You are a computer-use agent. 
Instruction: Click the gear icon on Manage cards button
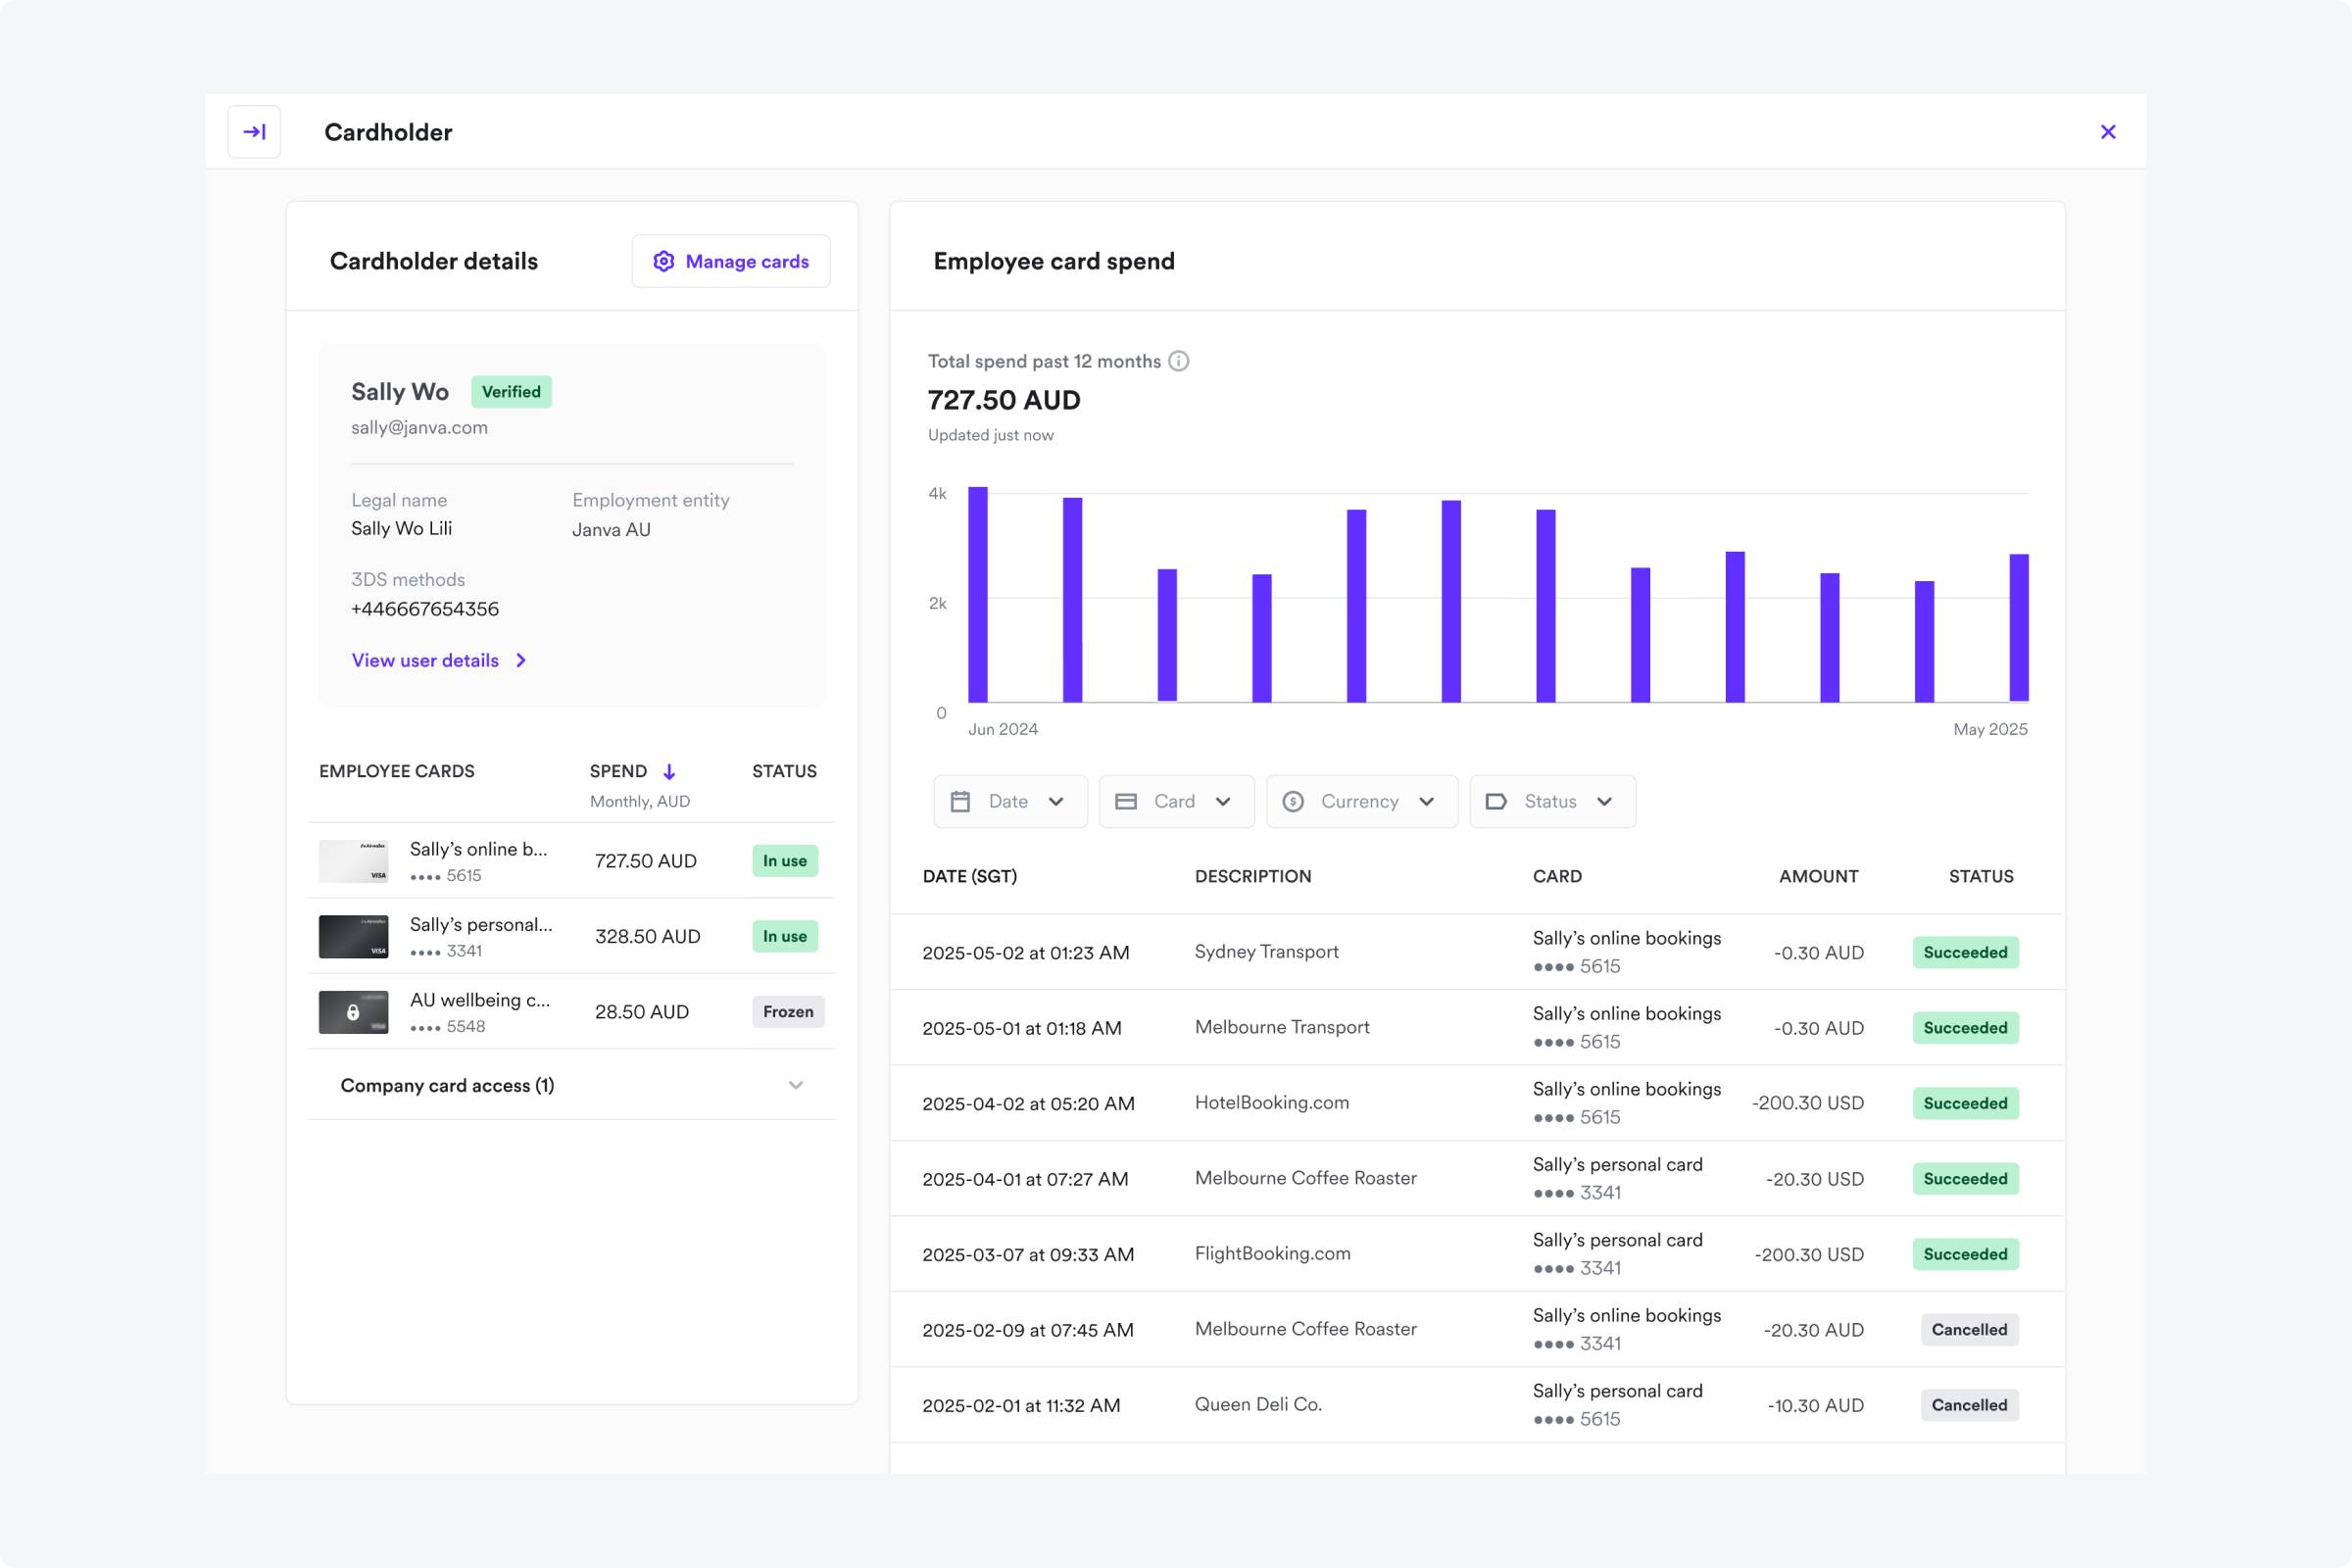(664, 261)
